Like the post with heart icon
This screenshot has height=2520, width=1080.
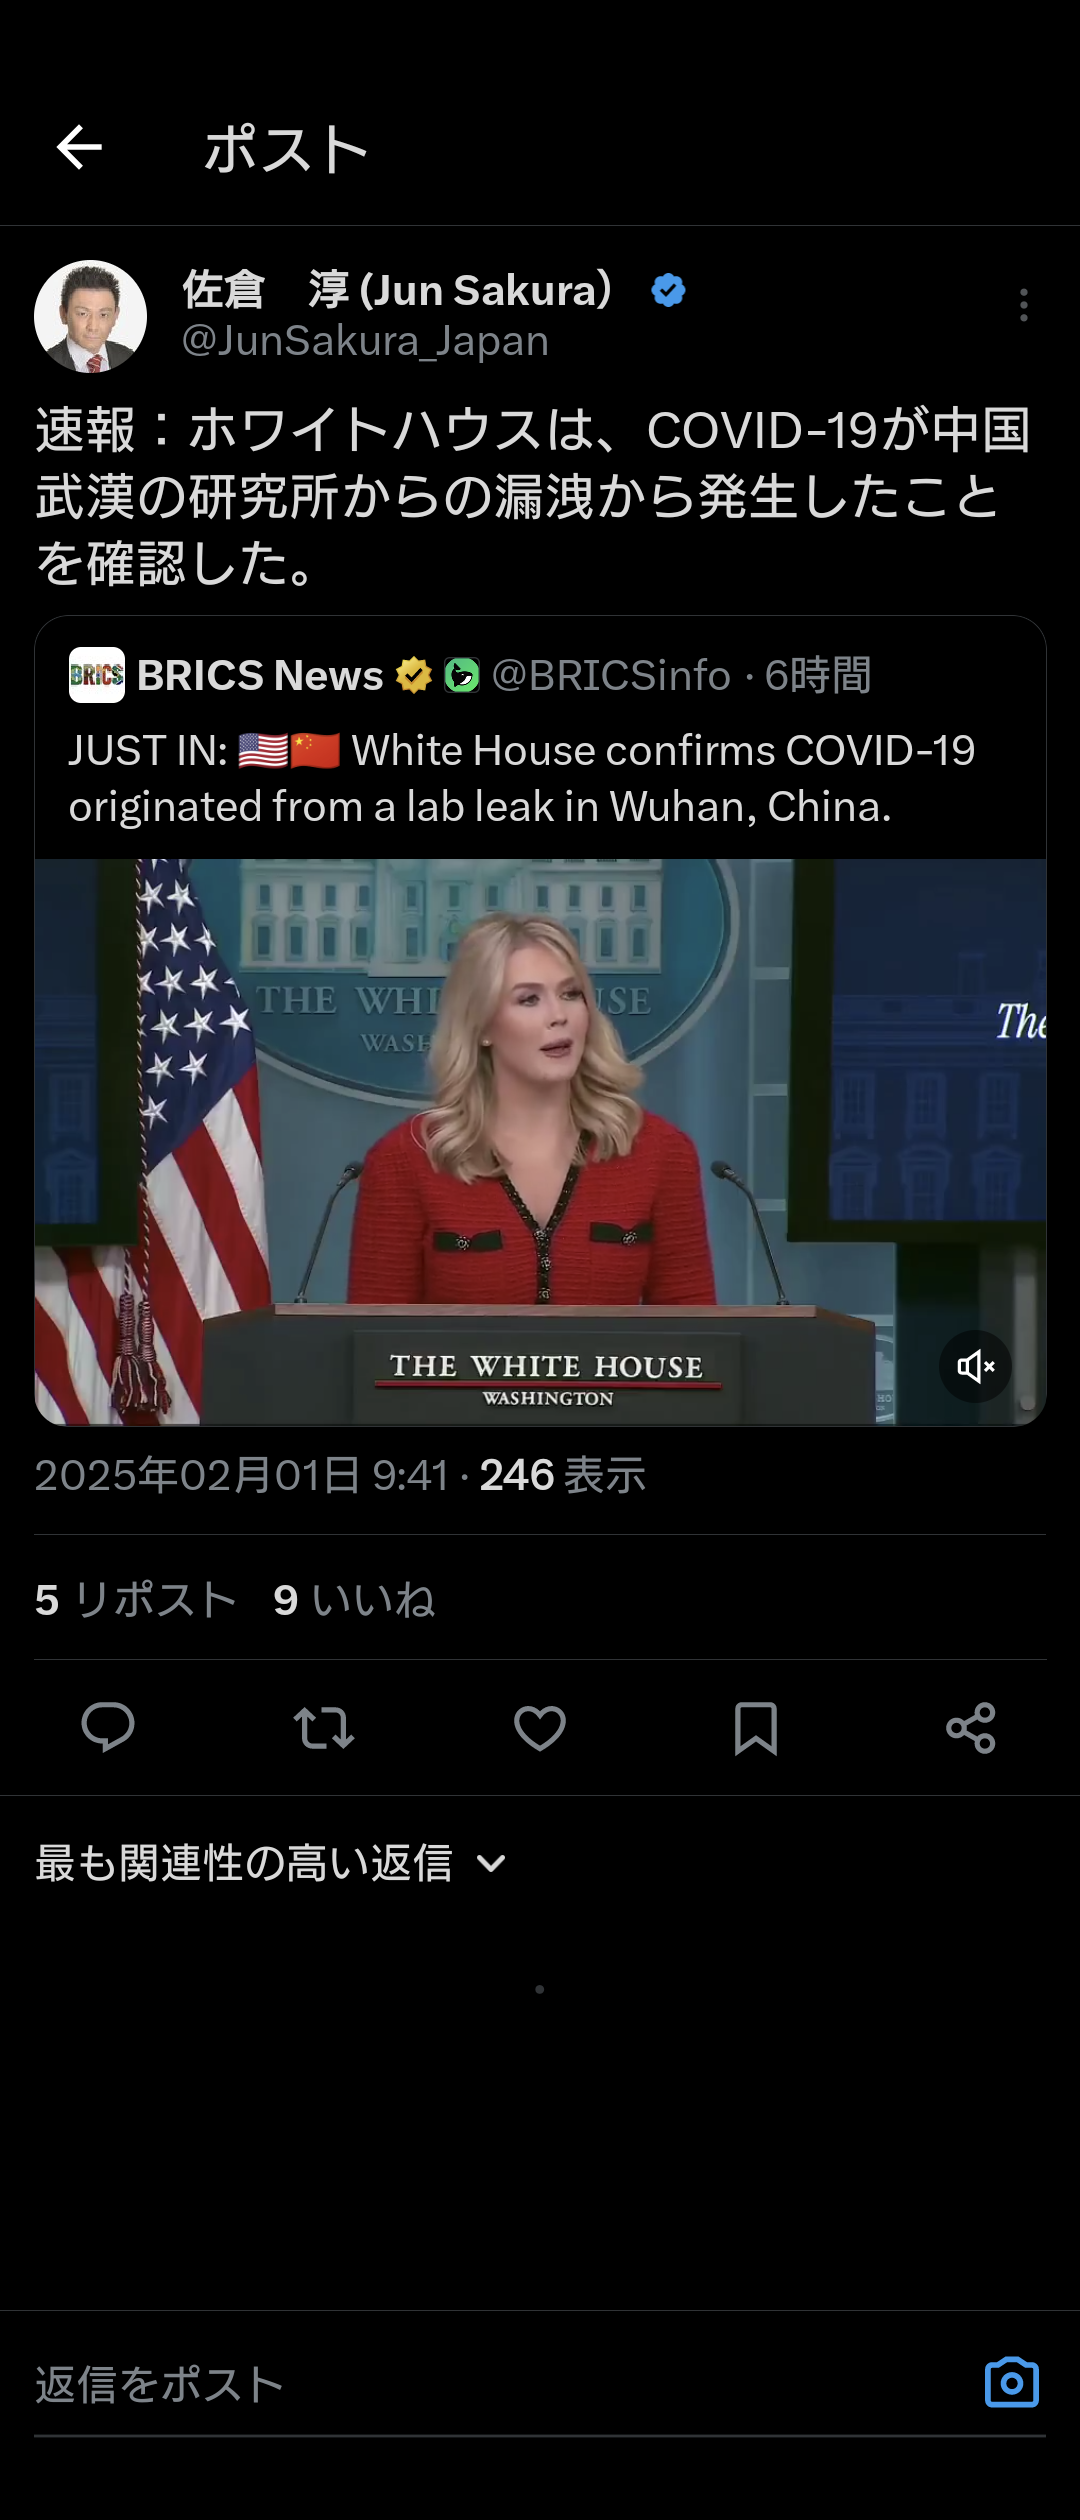pos(540,1728)
